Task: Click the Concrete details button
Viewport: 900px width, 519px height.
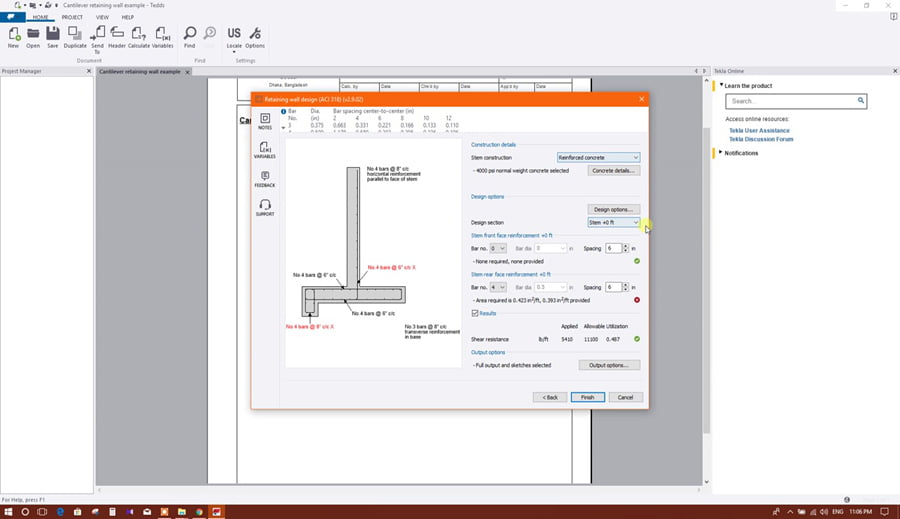Action: point(614,171)
